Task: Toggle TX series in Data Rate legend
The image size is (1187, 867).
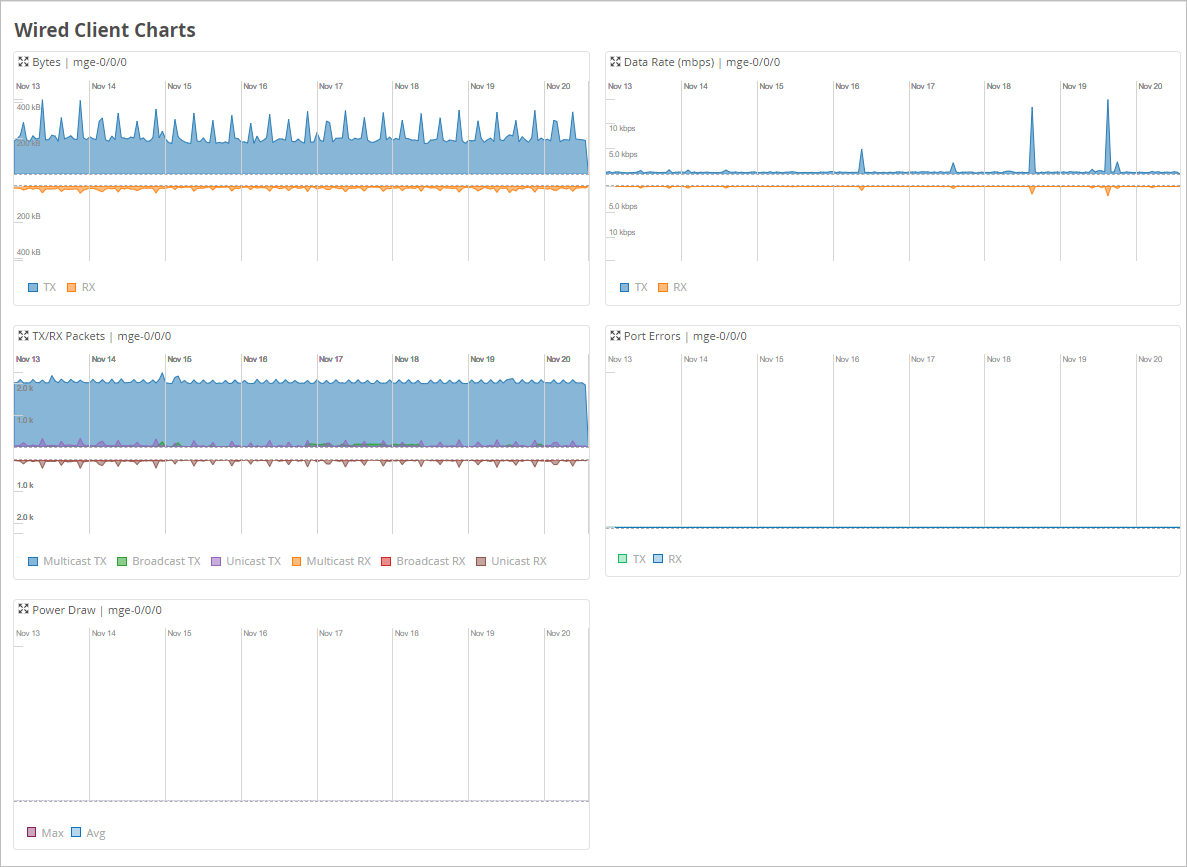Action: [634, 287]
